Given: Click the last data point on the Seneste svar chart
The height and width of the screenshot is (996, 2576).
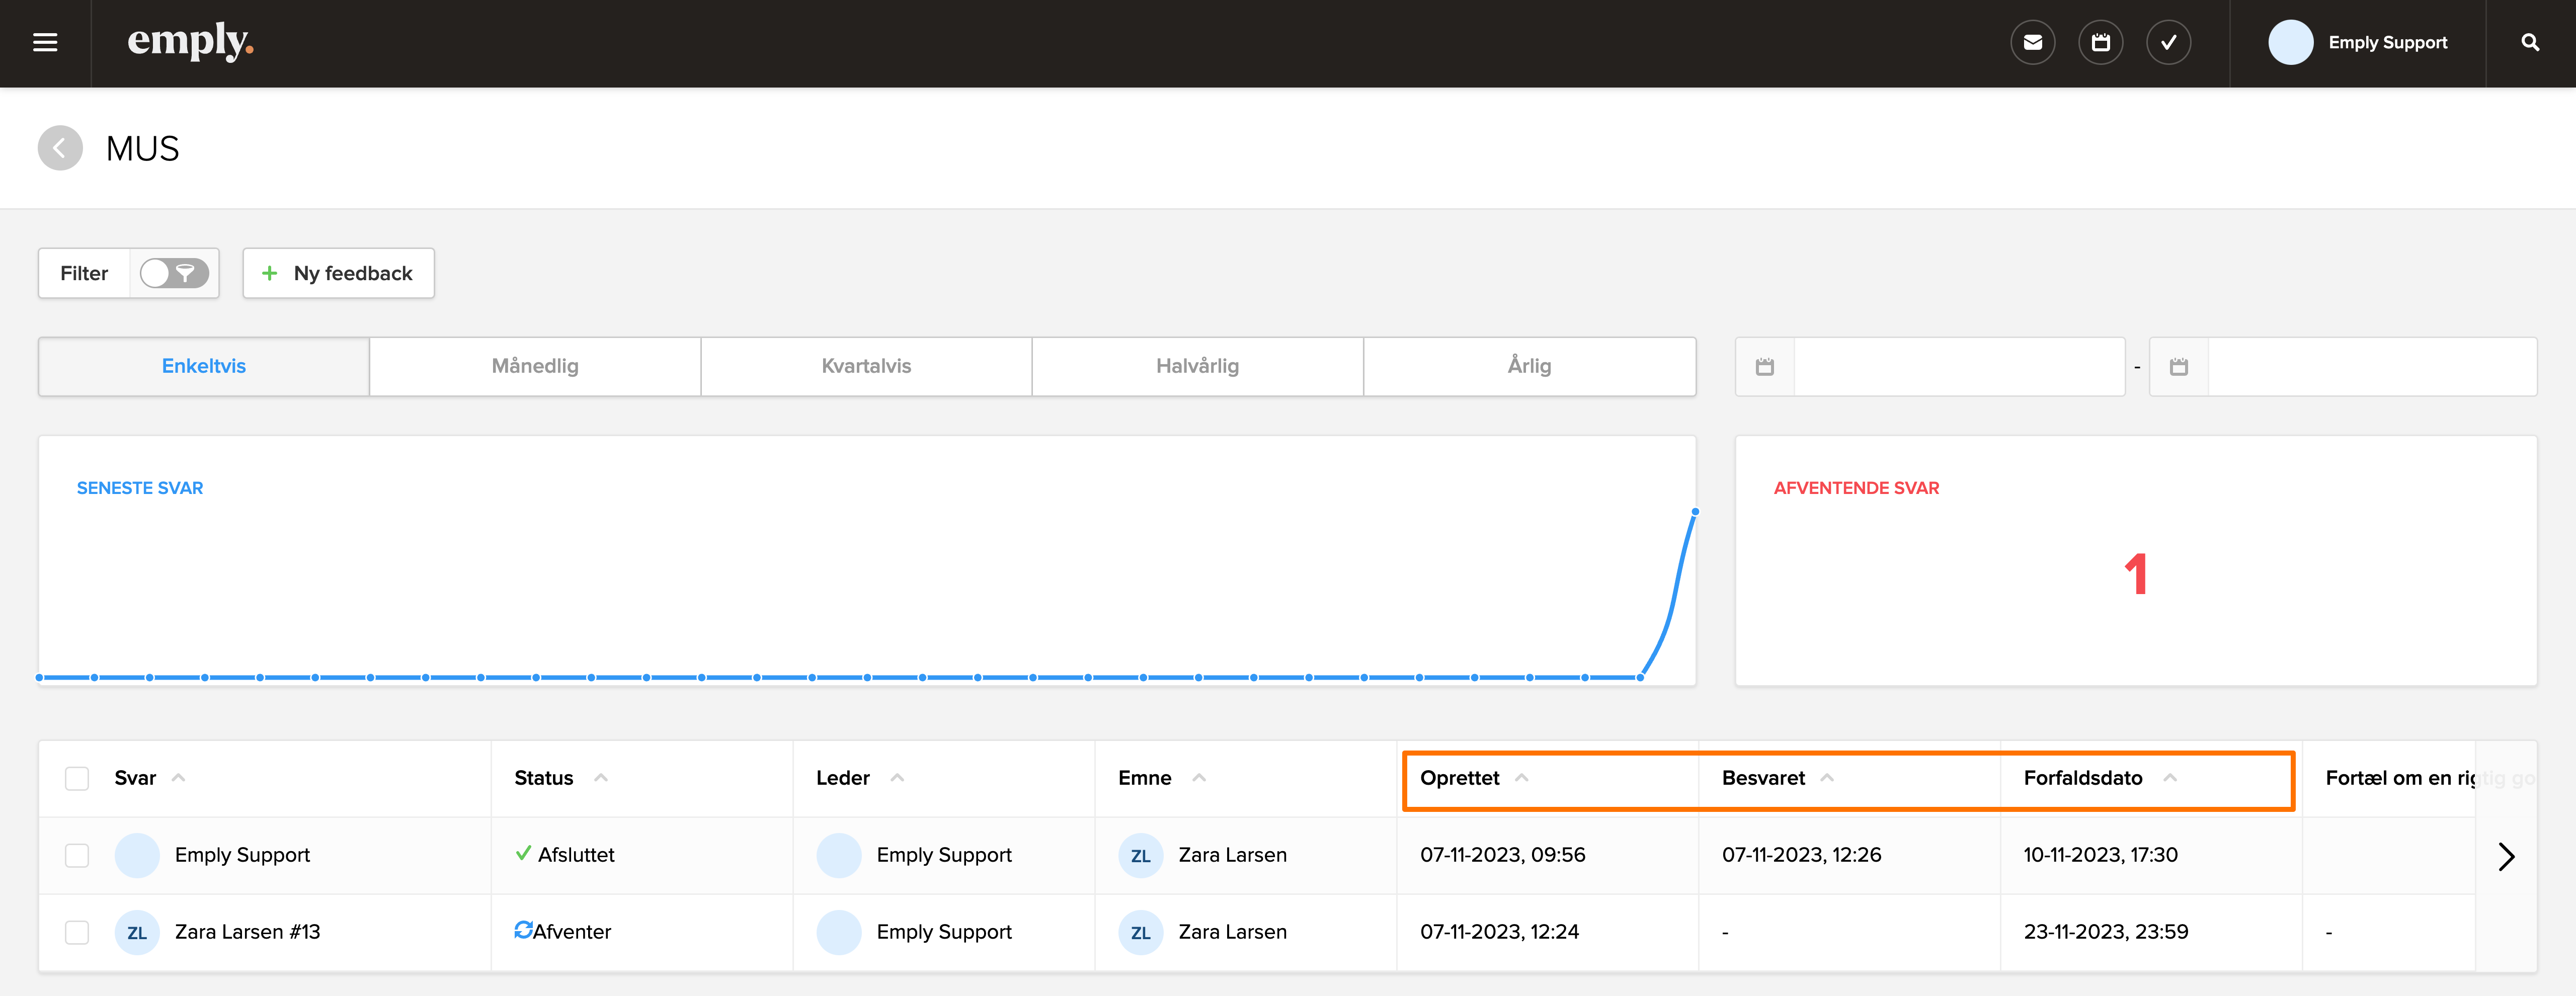Looking at the screenshot, I should tap(1694, 512).
